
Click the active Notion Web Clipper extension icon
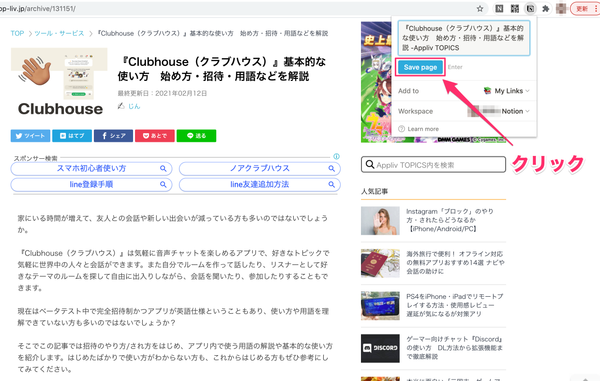[530, 8]
